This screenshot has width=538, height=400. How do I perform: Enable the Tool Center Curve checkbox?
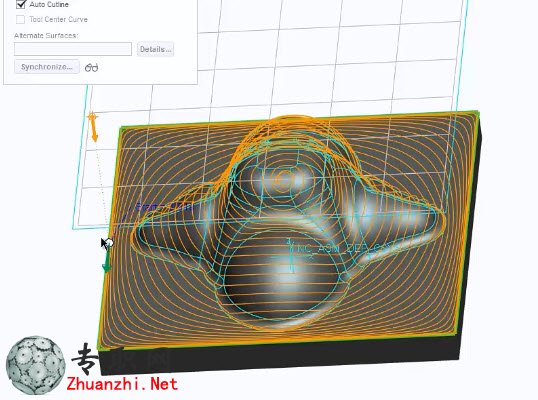tap(21, 20)
